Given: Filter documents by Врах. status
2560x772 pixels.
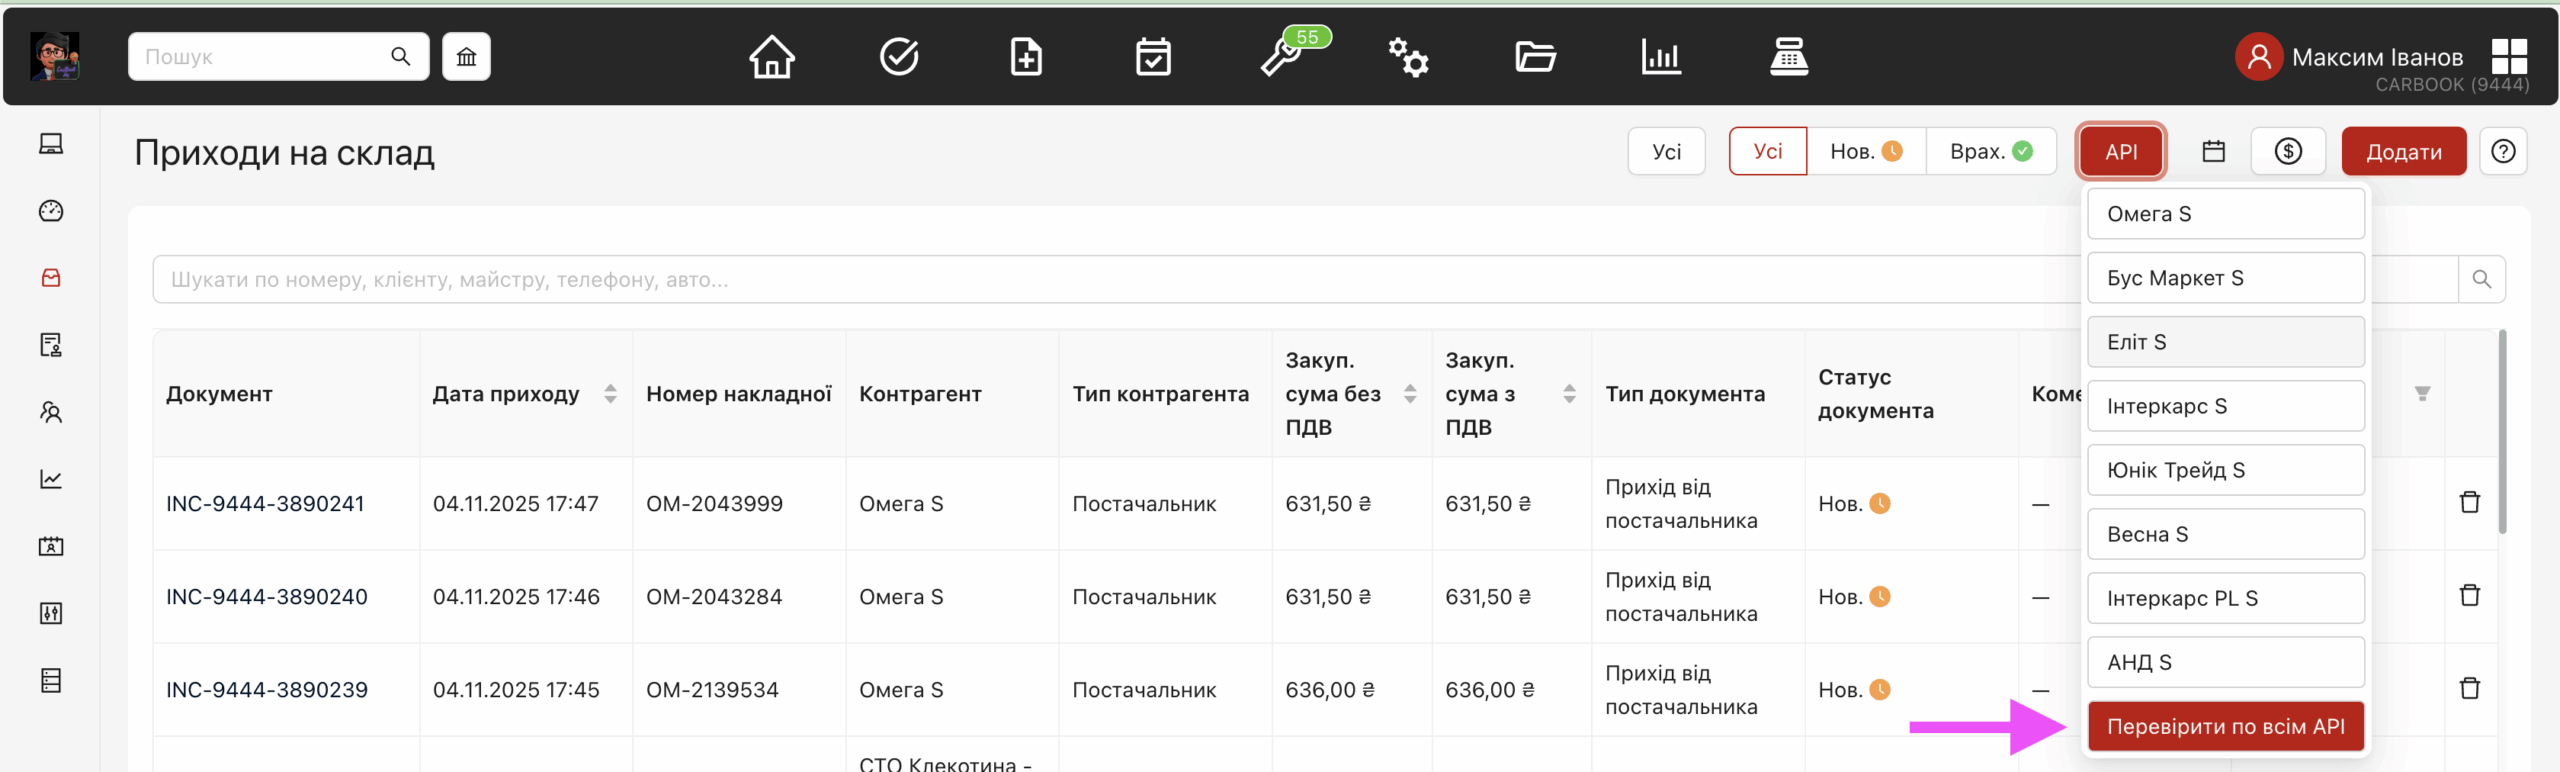Looking at the screenshot, I should pyautogui.click(x=1990, y=151).
